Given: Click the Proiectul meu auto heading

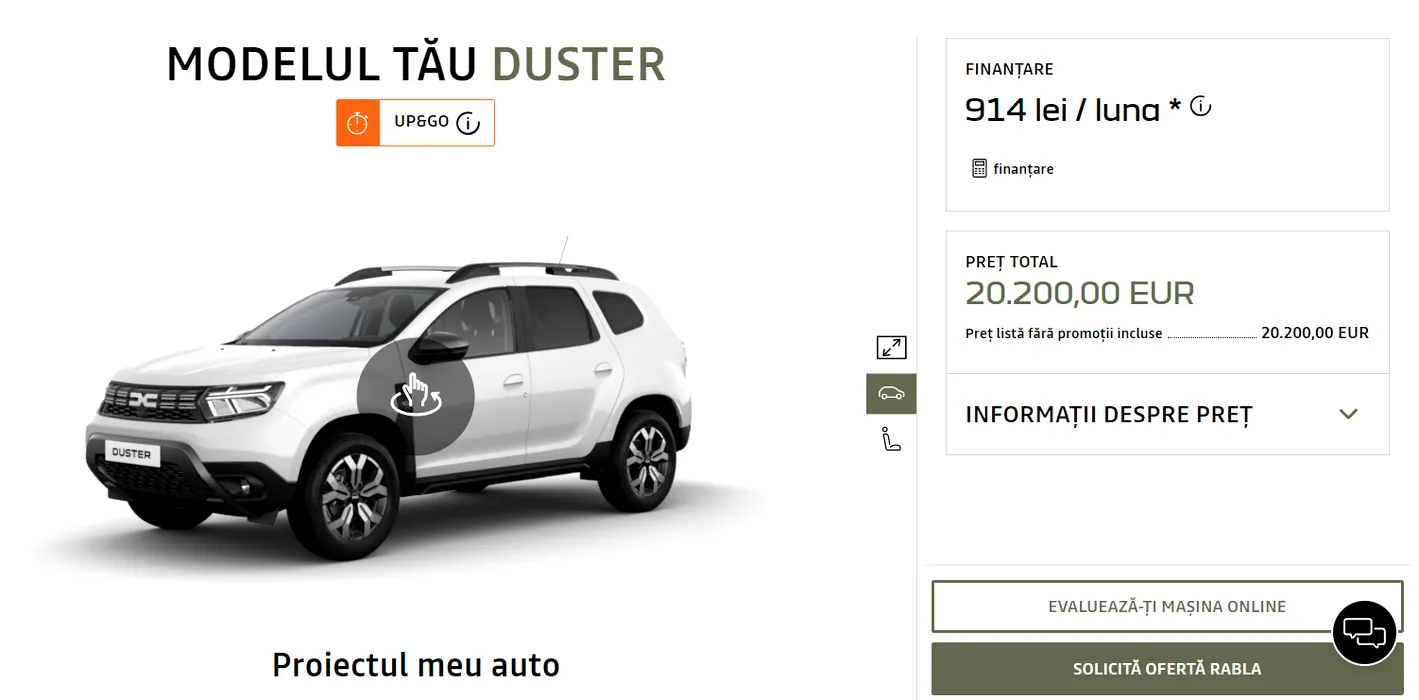Looking at the screenshot, I should click(416, 664).
